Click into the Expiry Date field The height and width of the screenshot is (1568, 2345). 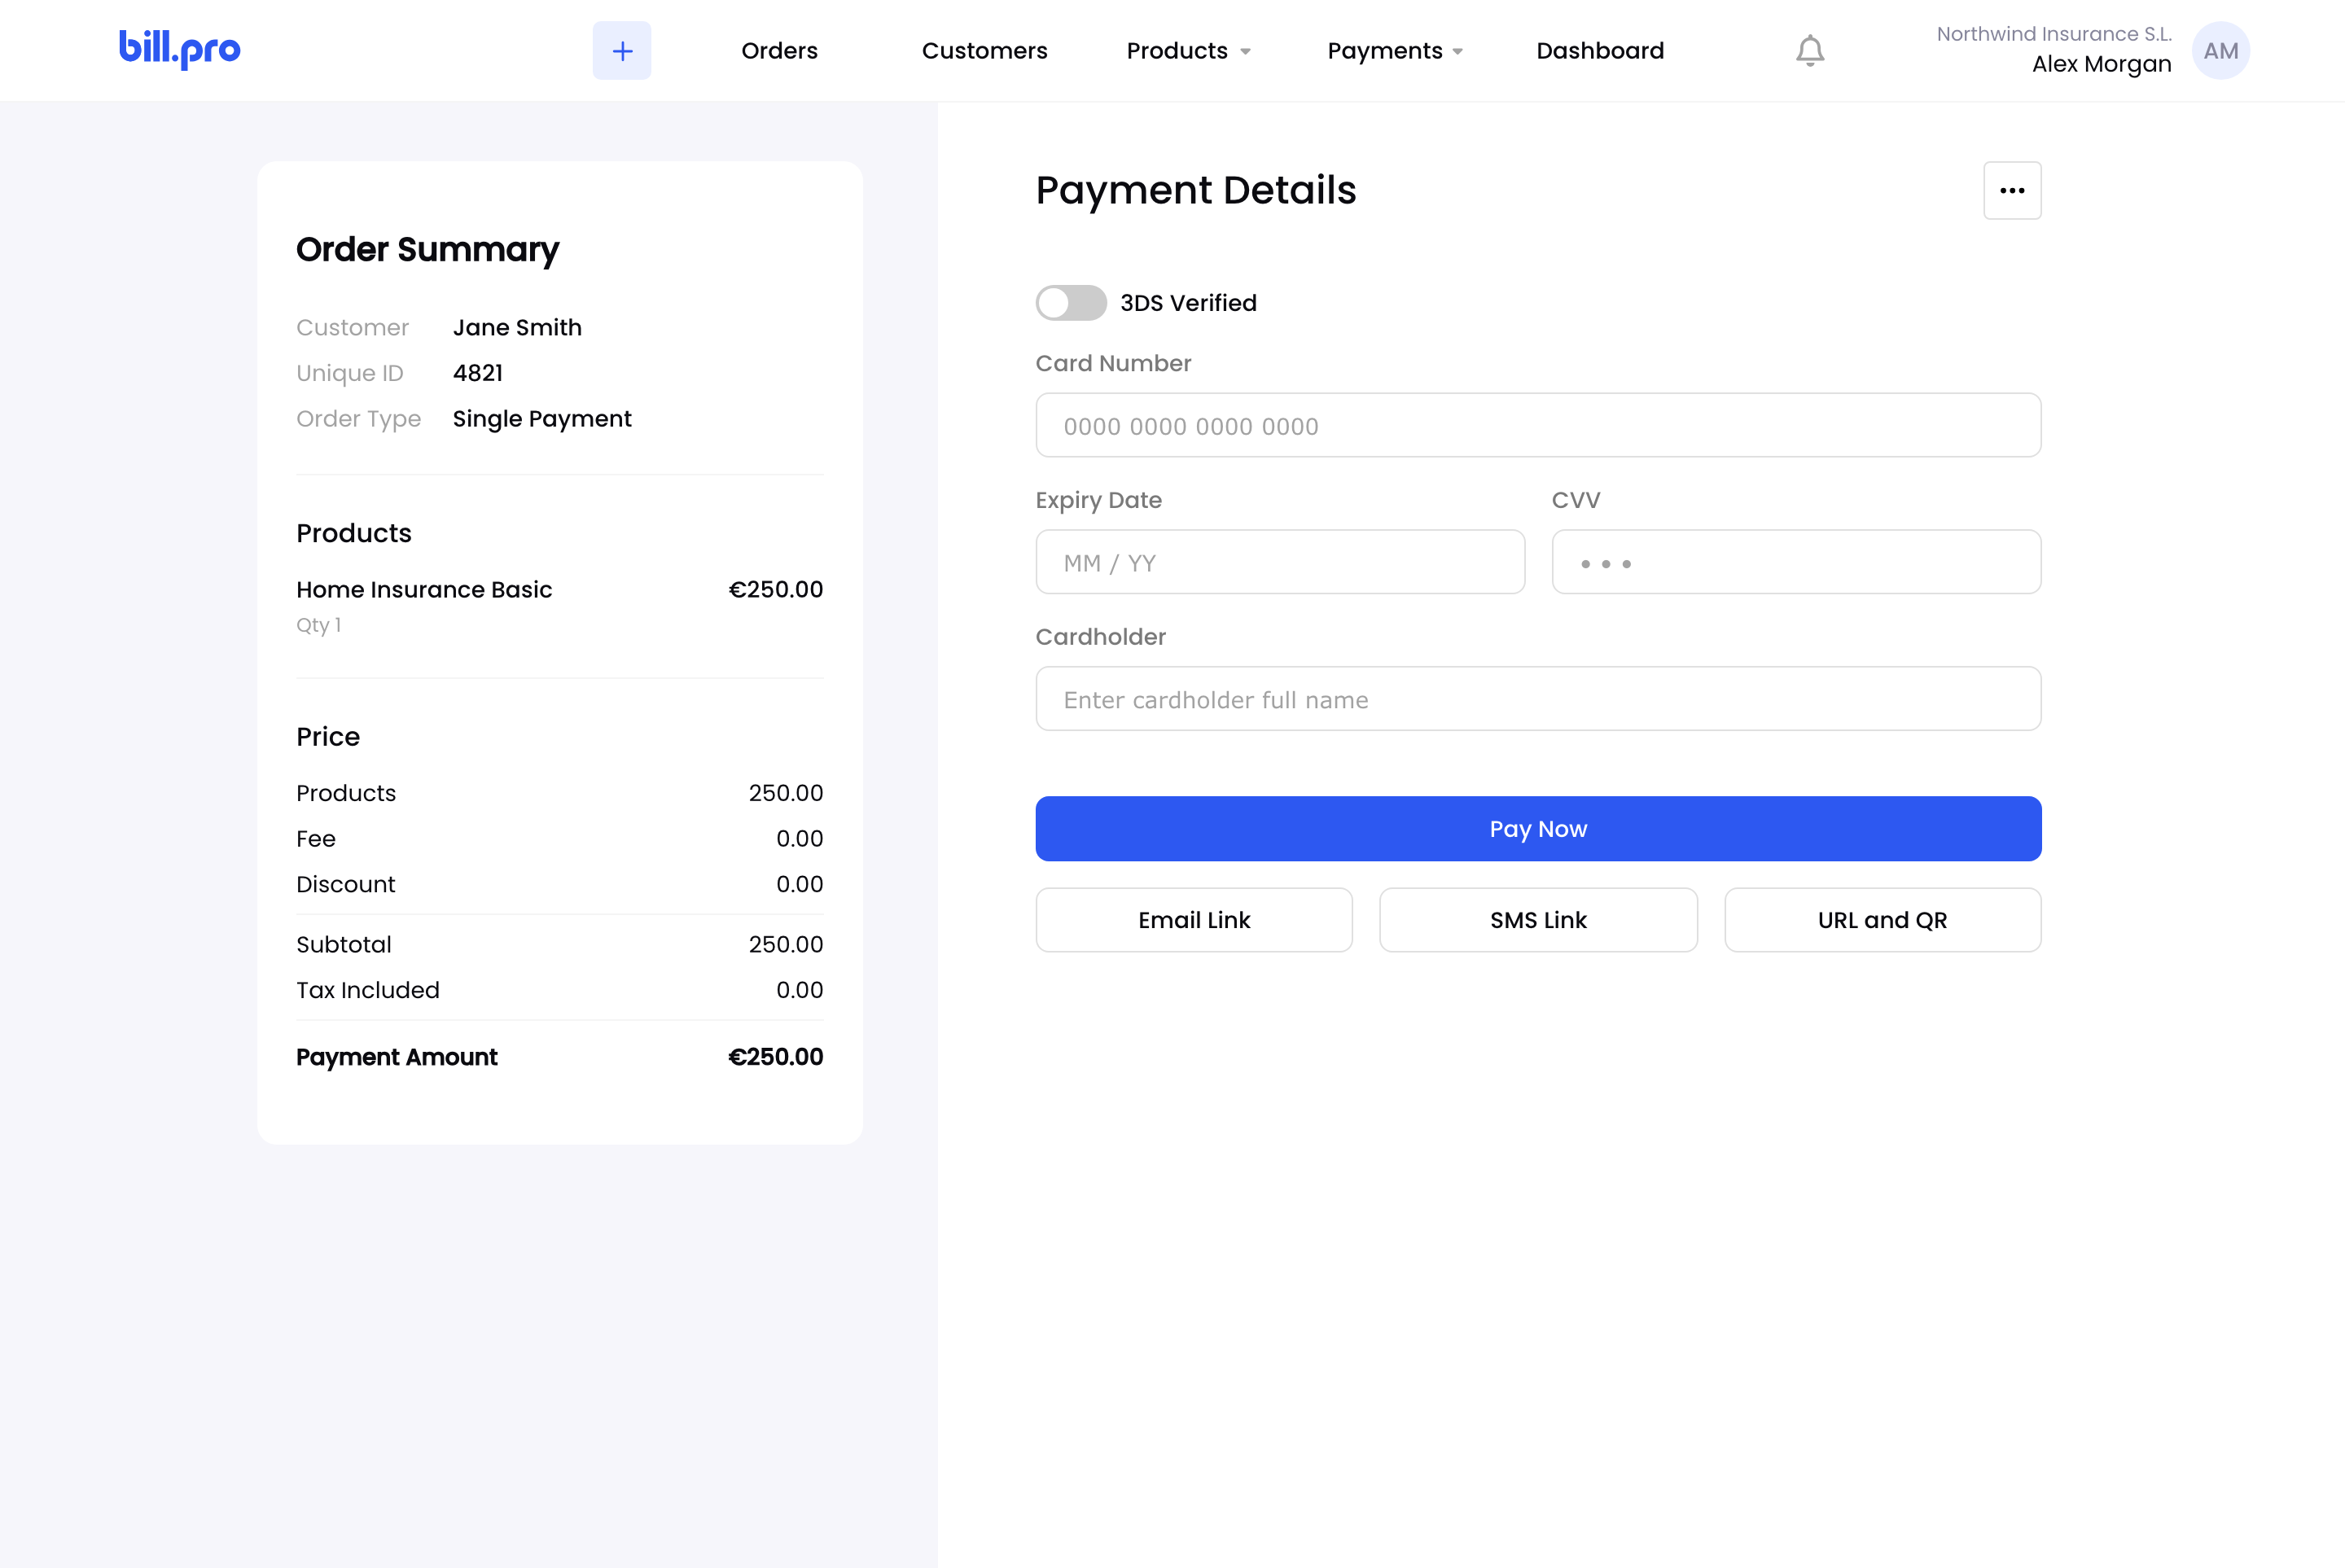pos(1280,562)
